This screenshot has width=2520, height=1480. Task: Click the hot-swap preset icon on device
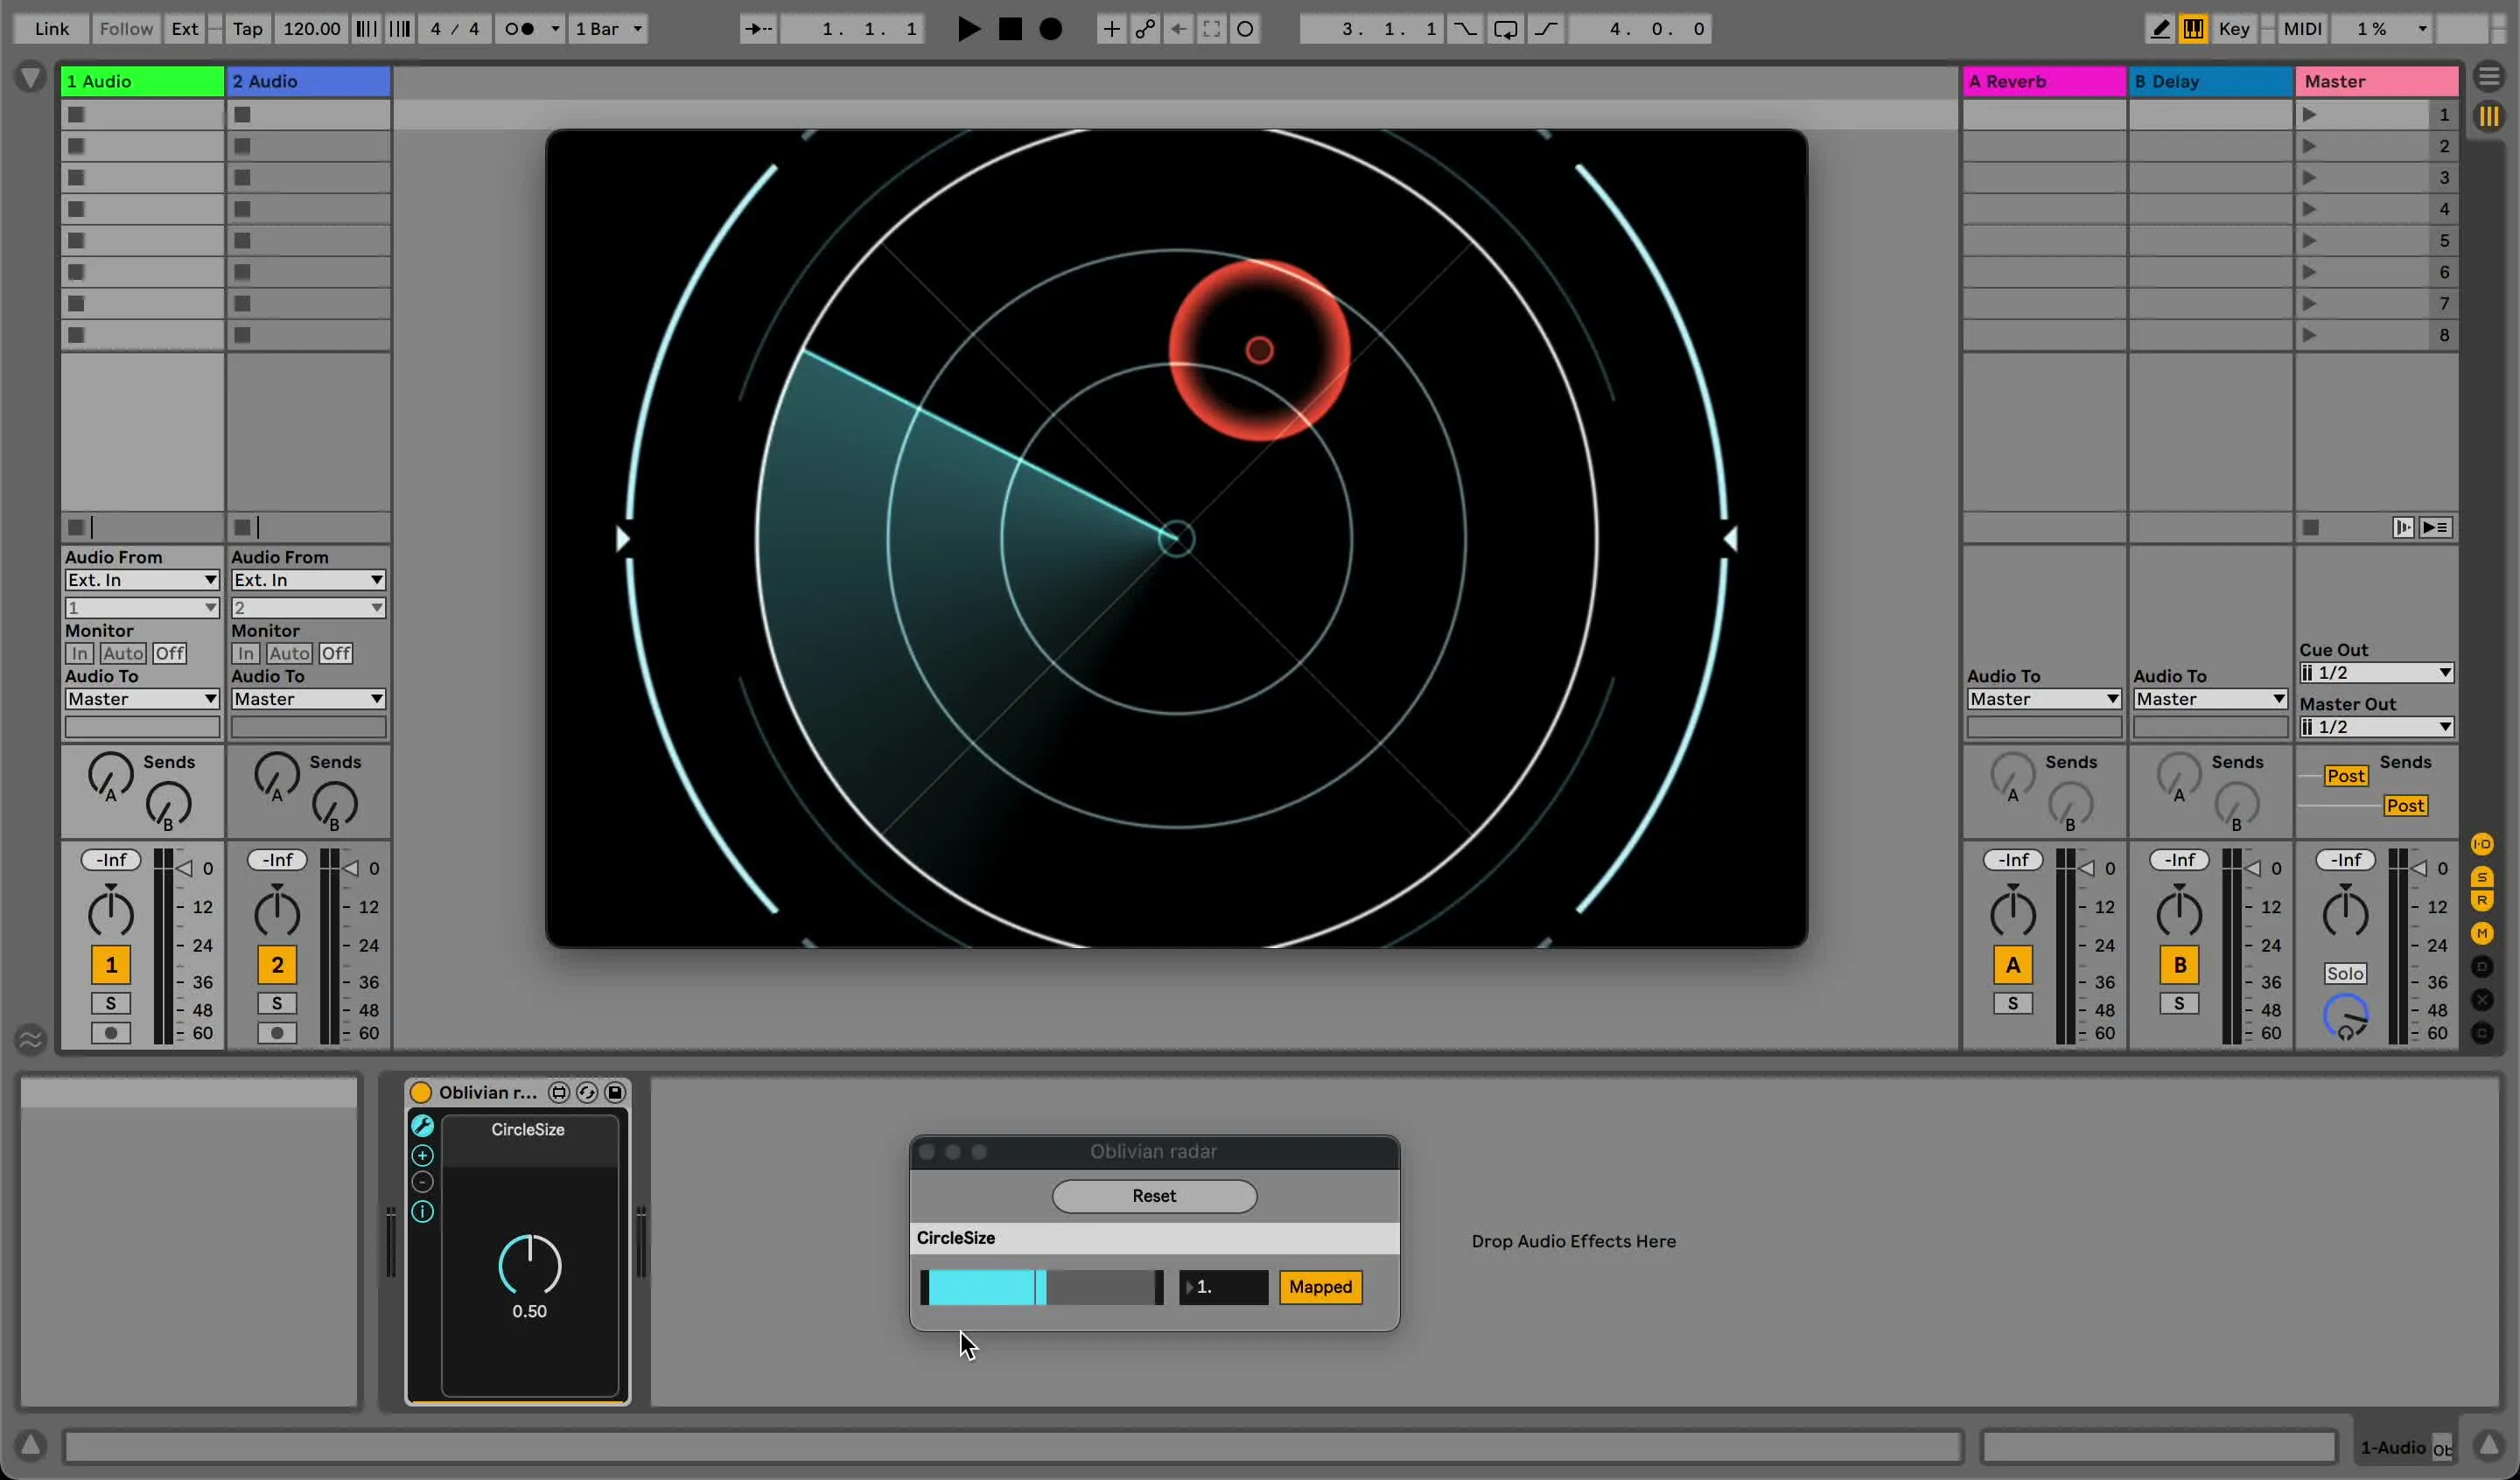587,1092
